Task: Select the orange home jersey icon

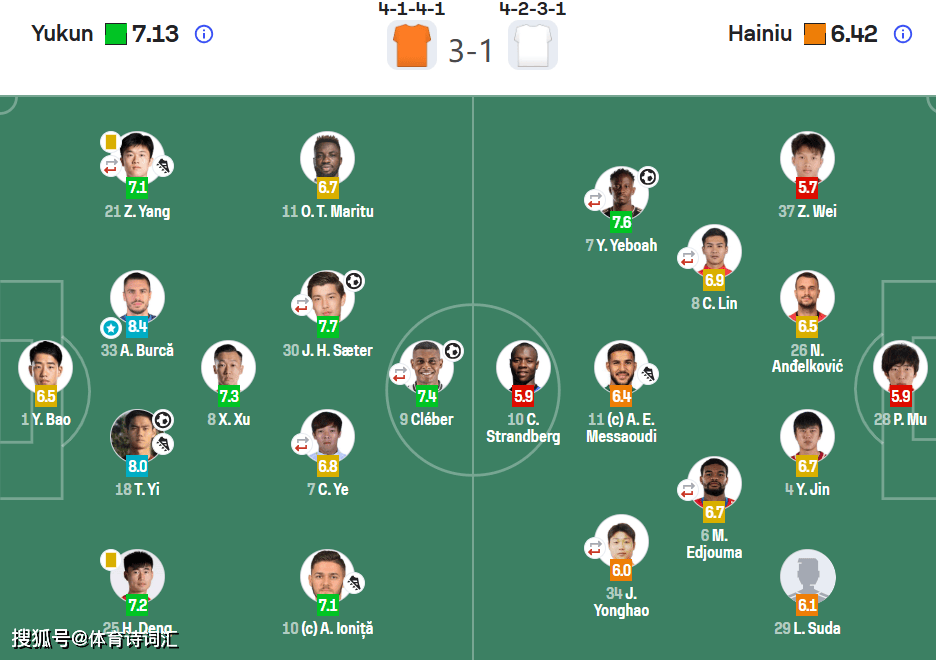Action: [x=411, y=45]
